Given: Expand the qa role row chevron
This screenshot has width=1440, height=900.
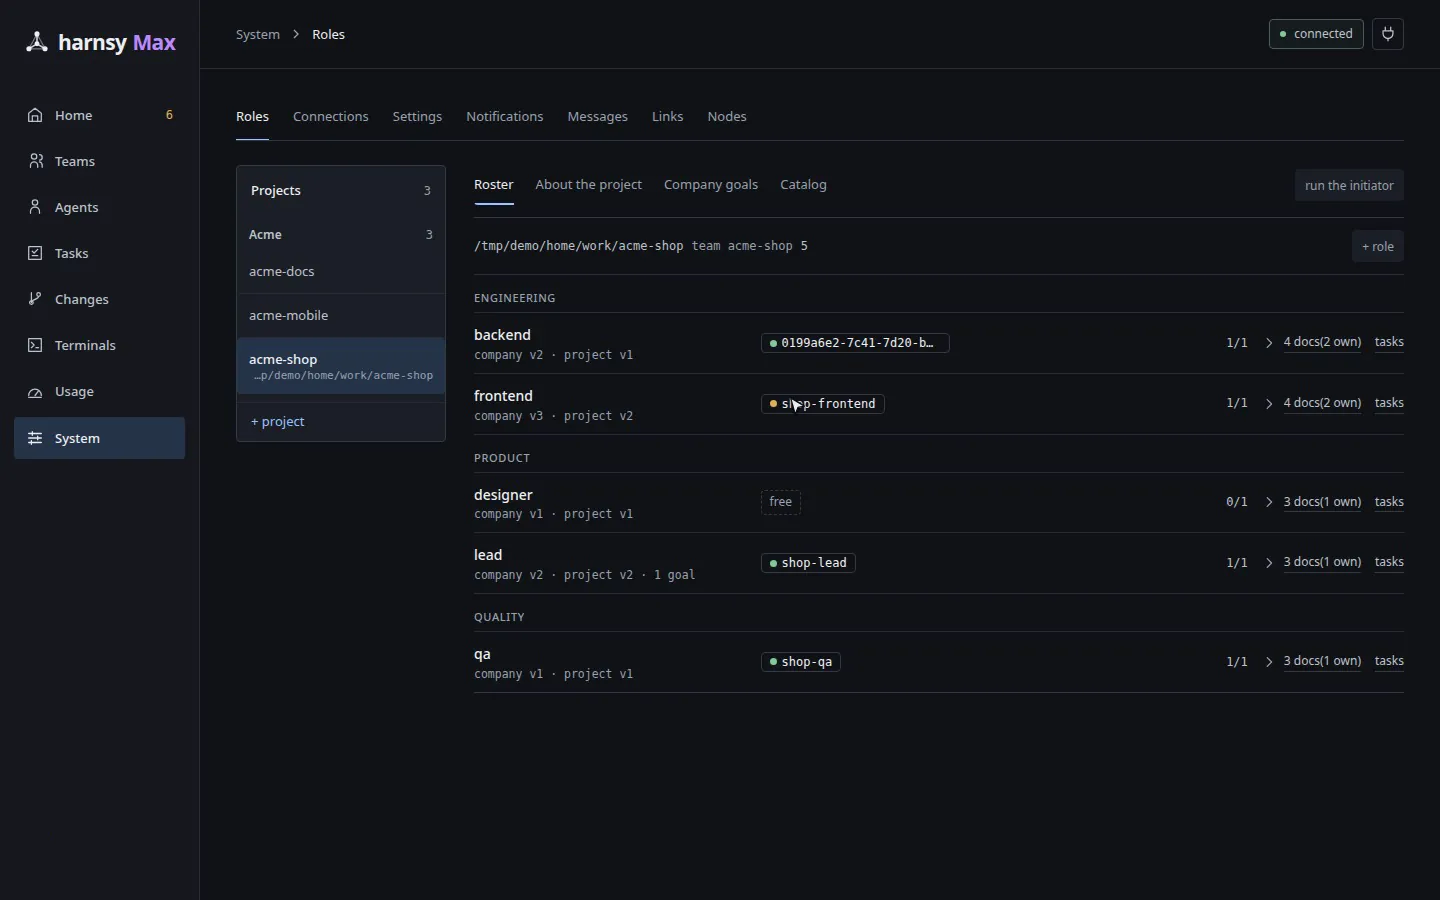Looking at the screenshot, I should pyautogui.click(x=1269, y=662).
